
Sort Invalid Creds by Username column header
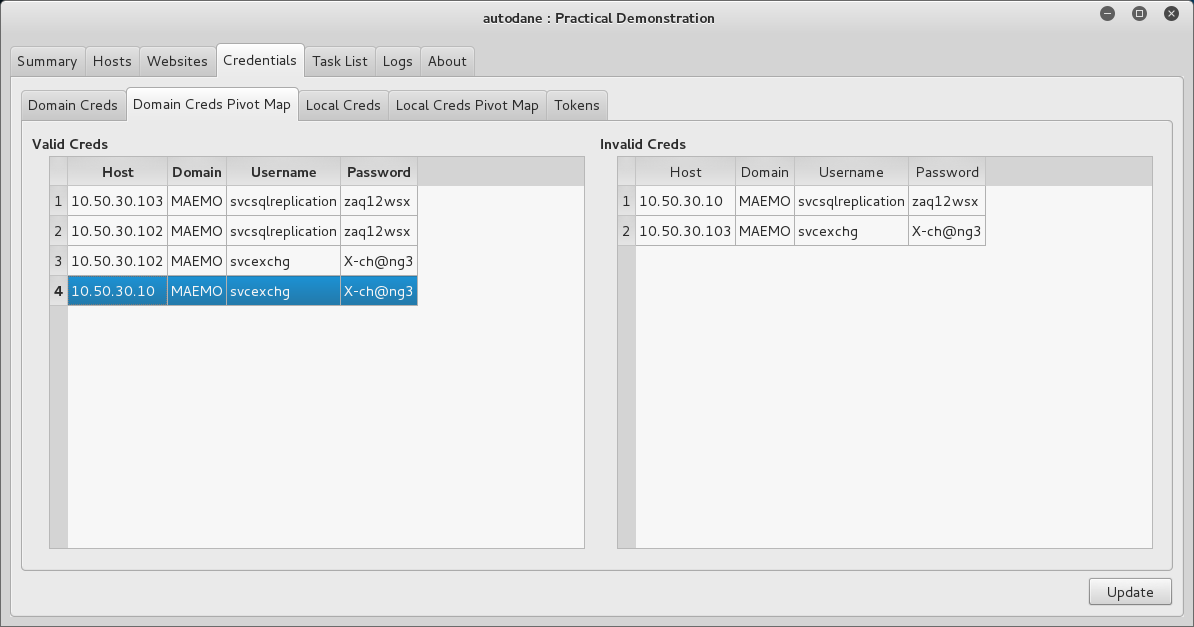click(x=851, y=171)
